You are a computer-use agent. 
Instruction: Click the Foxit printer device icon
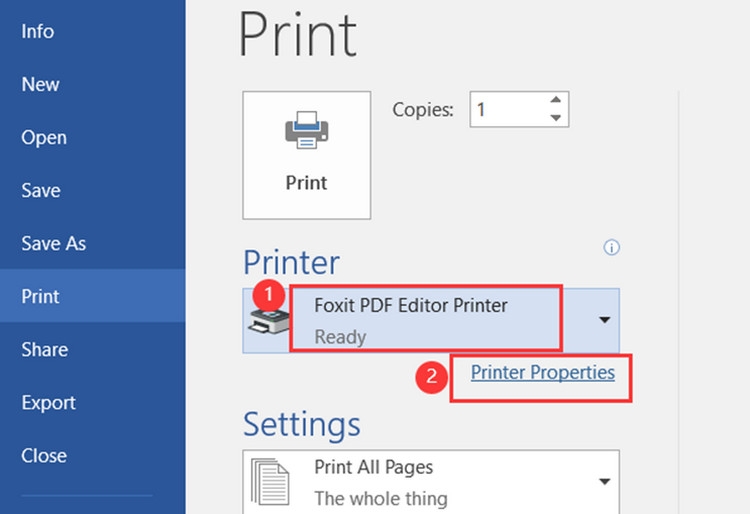tap(269, 320)
